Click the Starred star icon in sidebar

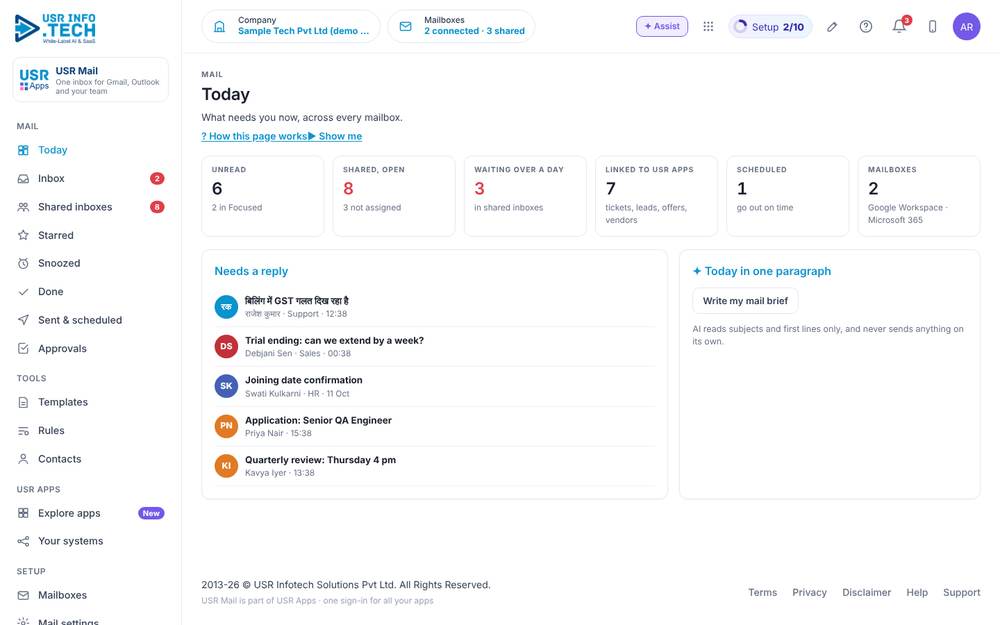[24, 235]
